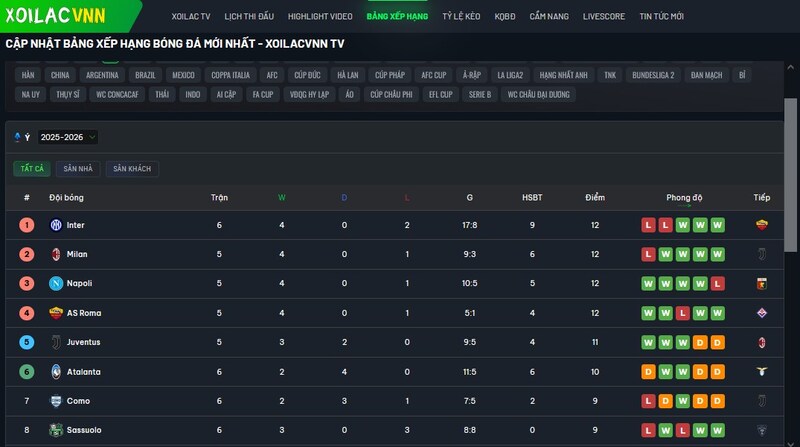Switch standings to Sân nhà
Screen dimensions: 800x447
click(77, 169)
